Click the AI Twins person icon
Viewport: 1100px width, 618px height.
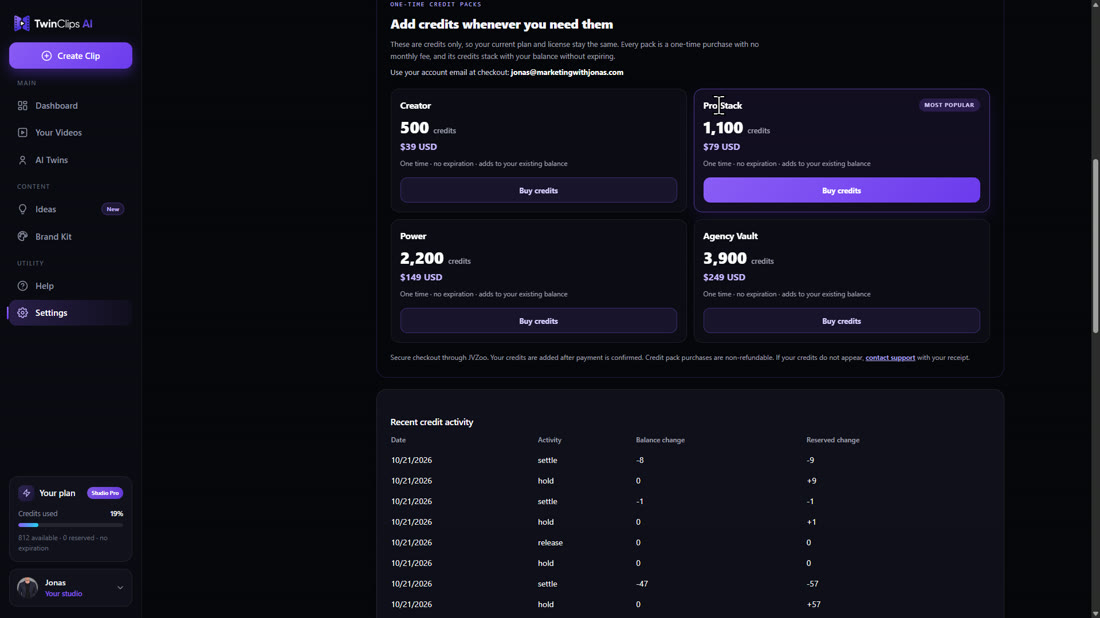pos(22,160)
